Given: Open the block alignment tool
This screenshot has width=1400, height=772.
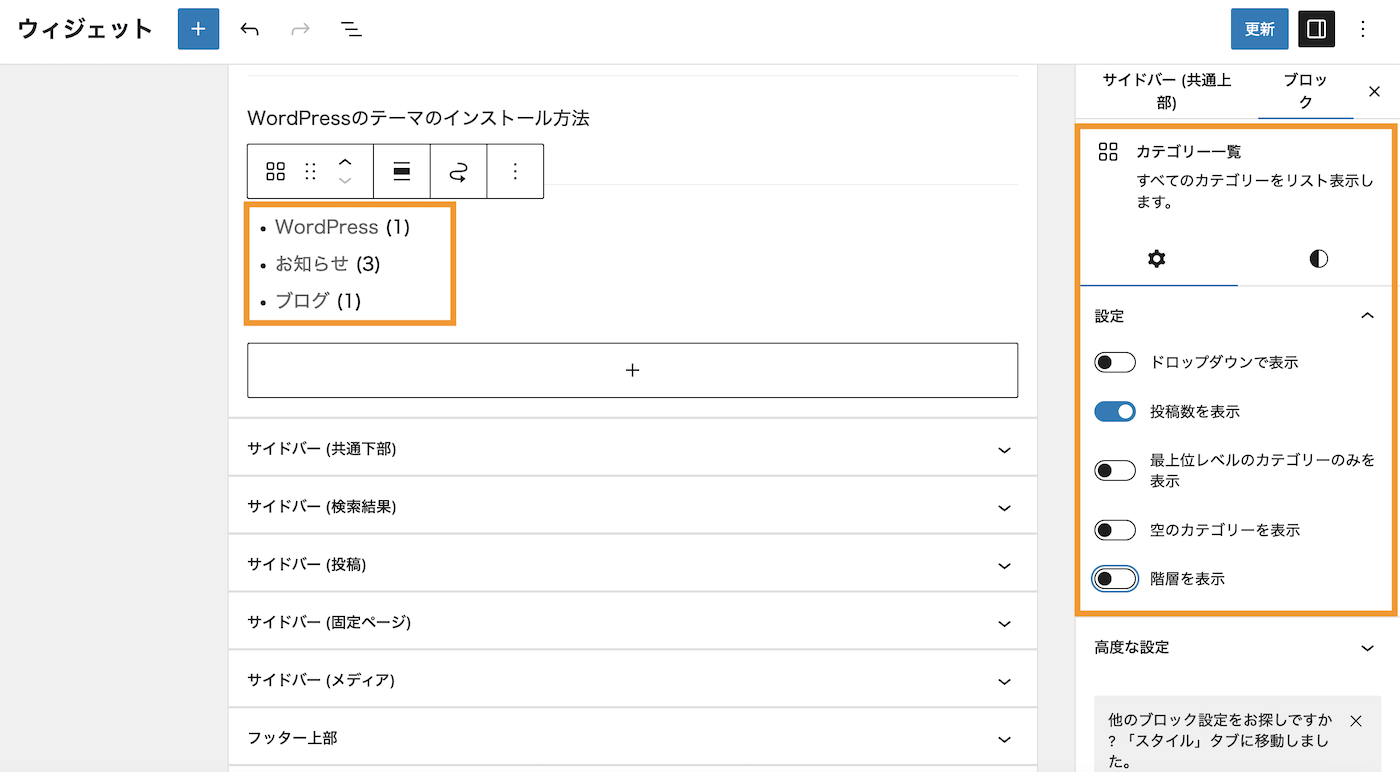Looking at the screenshot, I should click(x=402, y=171).
